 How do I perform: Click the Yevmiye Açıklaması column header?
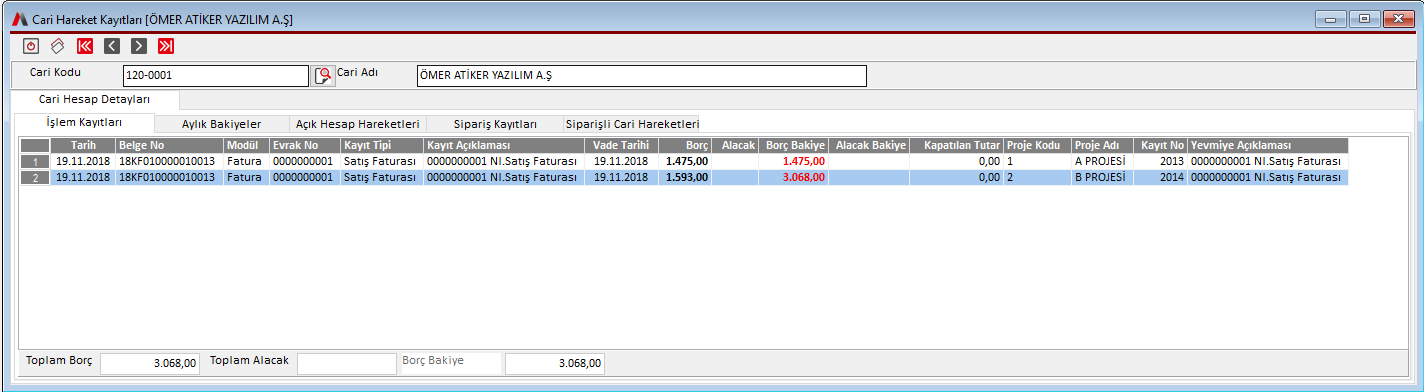(x=1268, y=145)
